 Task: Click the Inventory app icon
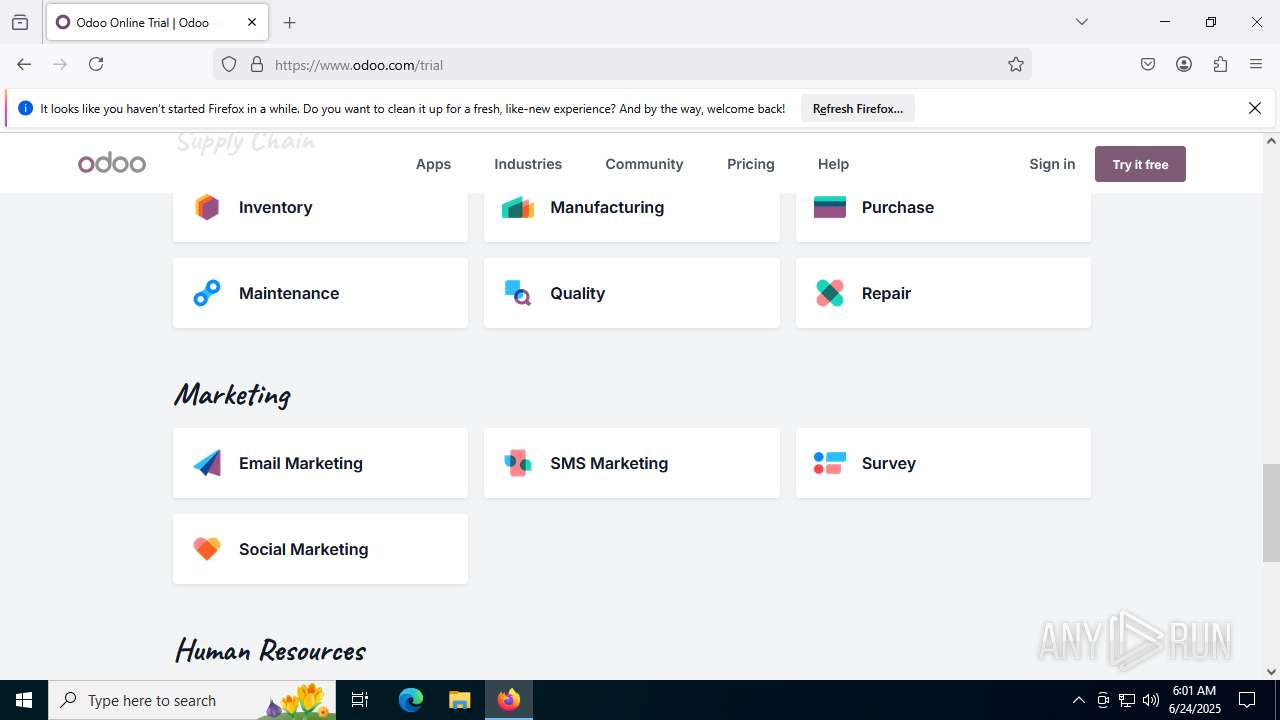click(207, 207)
